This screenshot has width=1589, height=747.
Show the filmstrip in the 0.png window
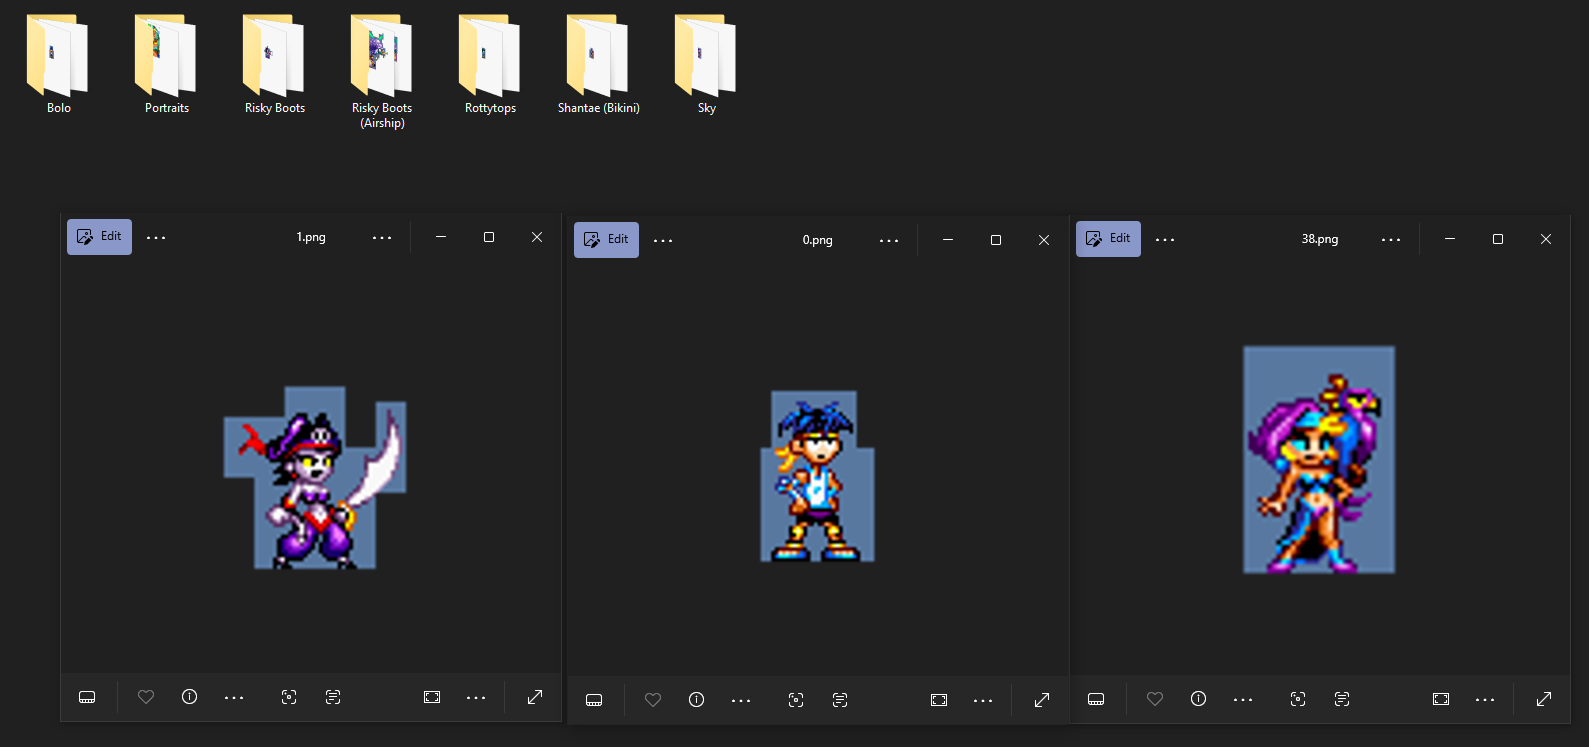pos(594,700)
